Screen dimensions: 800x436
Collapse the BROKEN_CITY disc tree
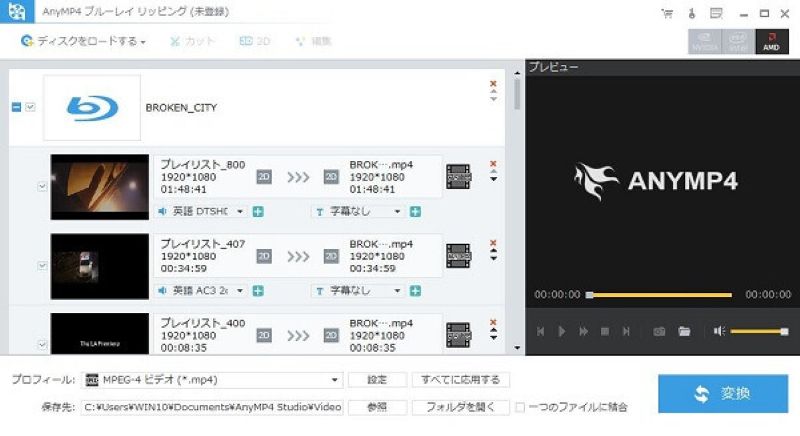point(16,107)
